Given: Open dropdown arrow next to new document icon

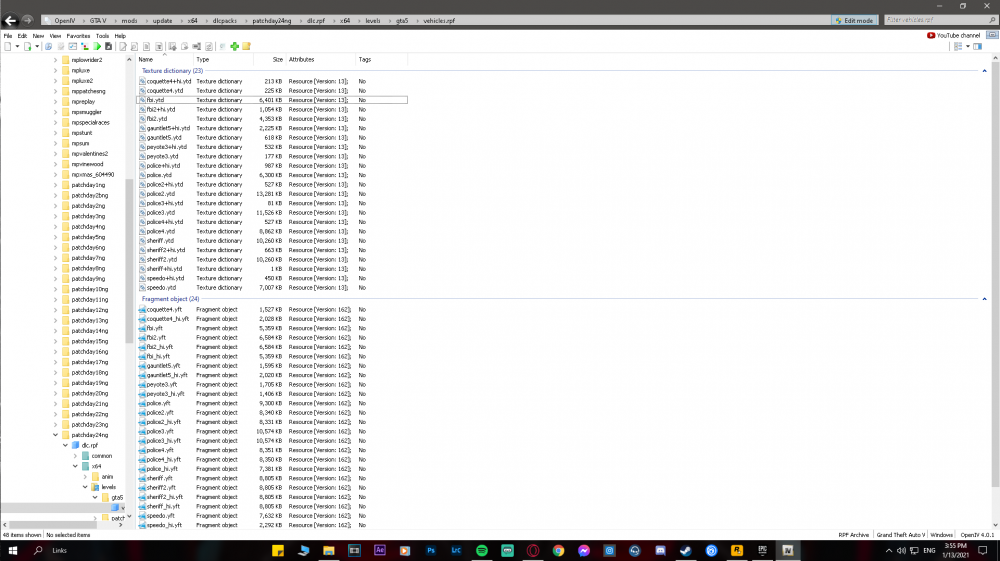Looking at the screenshot, I should 17,47.
